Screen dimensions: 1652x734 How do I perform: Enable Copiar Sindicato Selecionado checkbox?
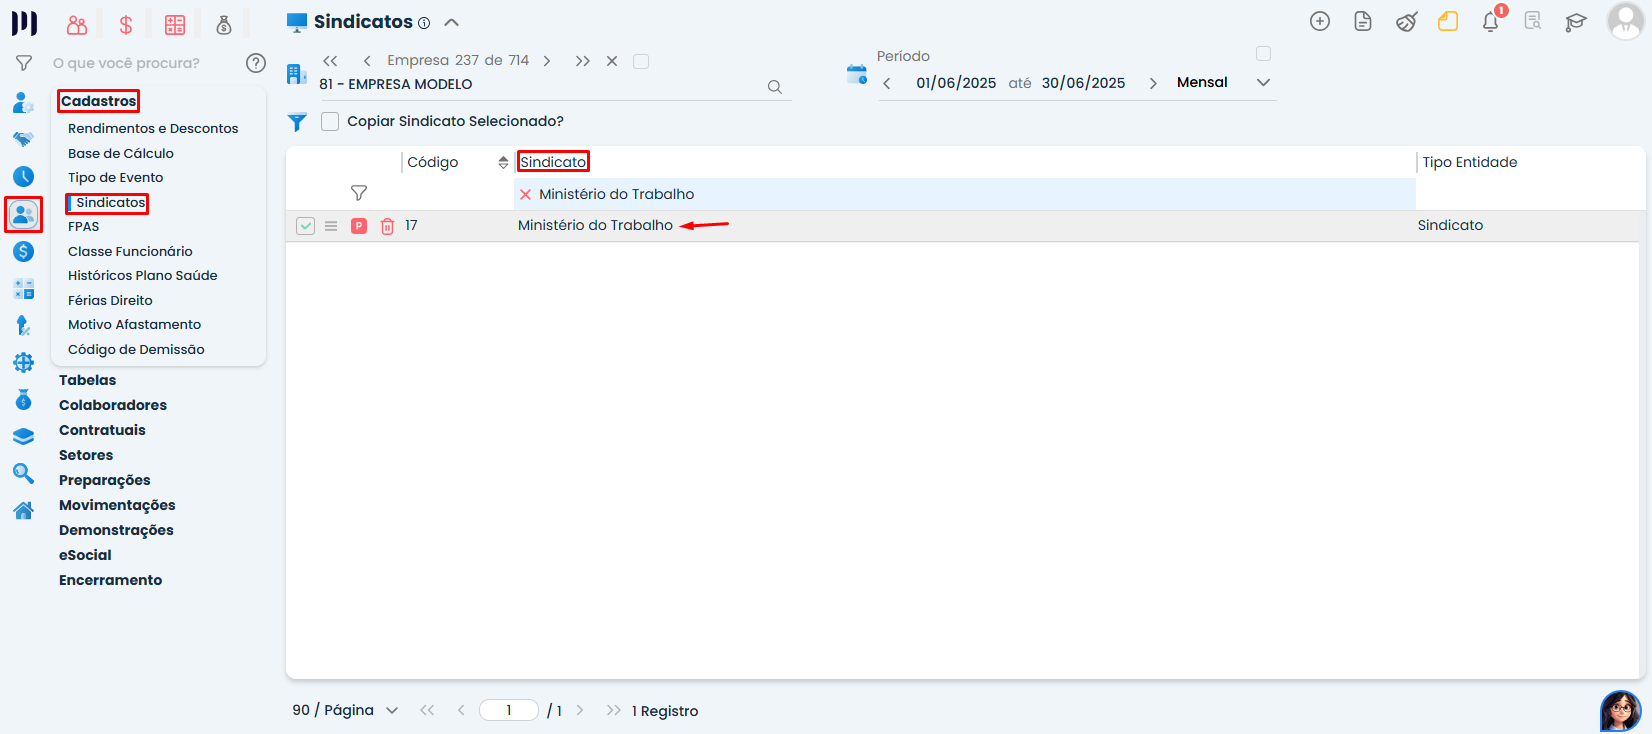pos(330,121)
